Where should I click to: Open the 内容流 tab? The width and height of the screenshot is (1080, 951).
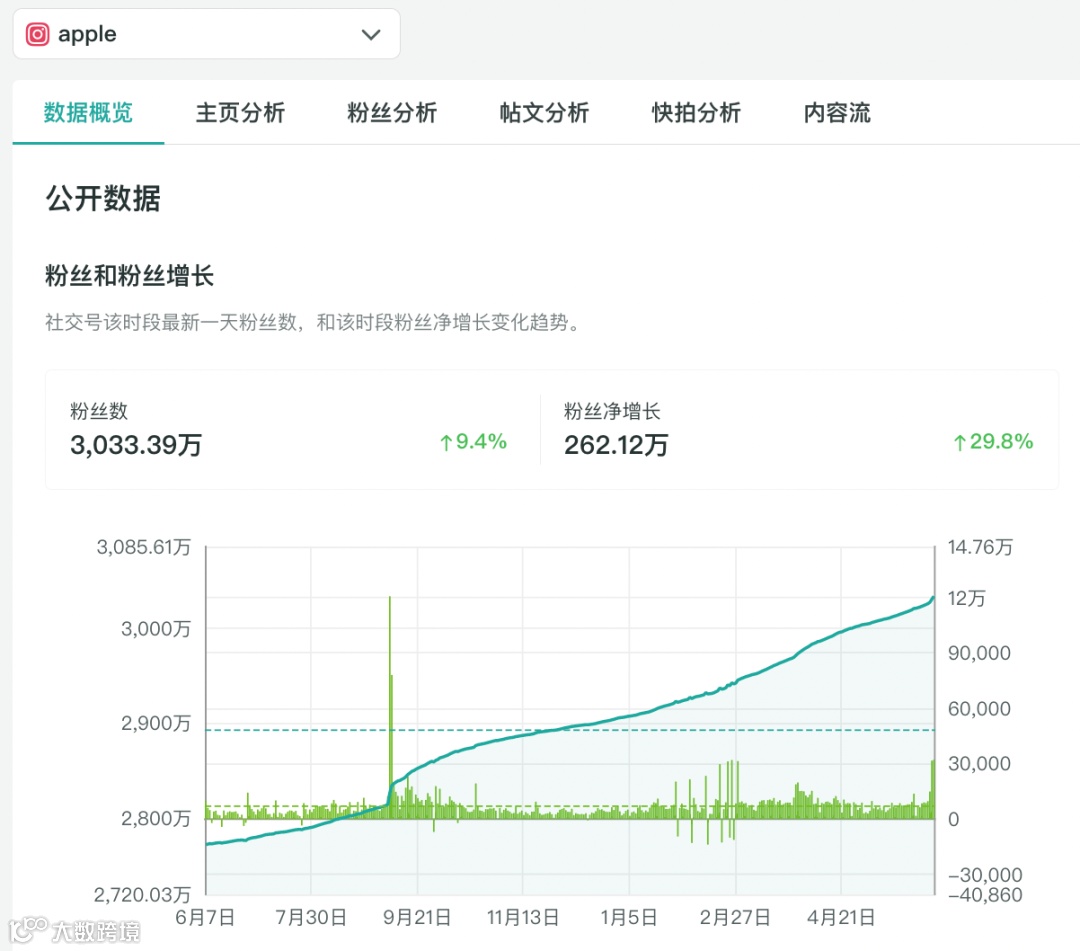tap(837, 112)
